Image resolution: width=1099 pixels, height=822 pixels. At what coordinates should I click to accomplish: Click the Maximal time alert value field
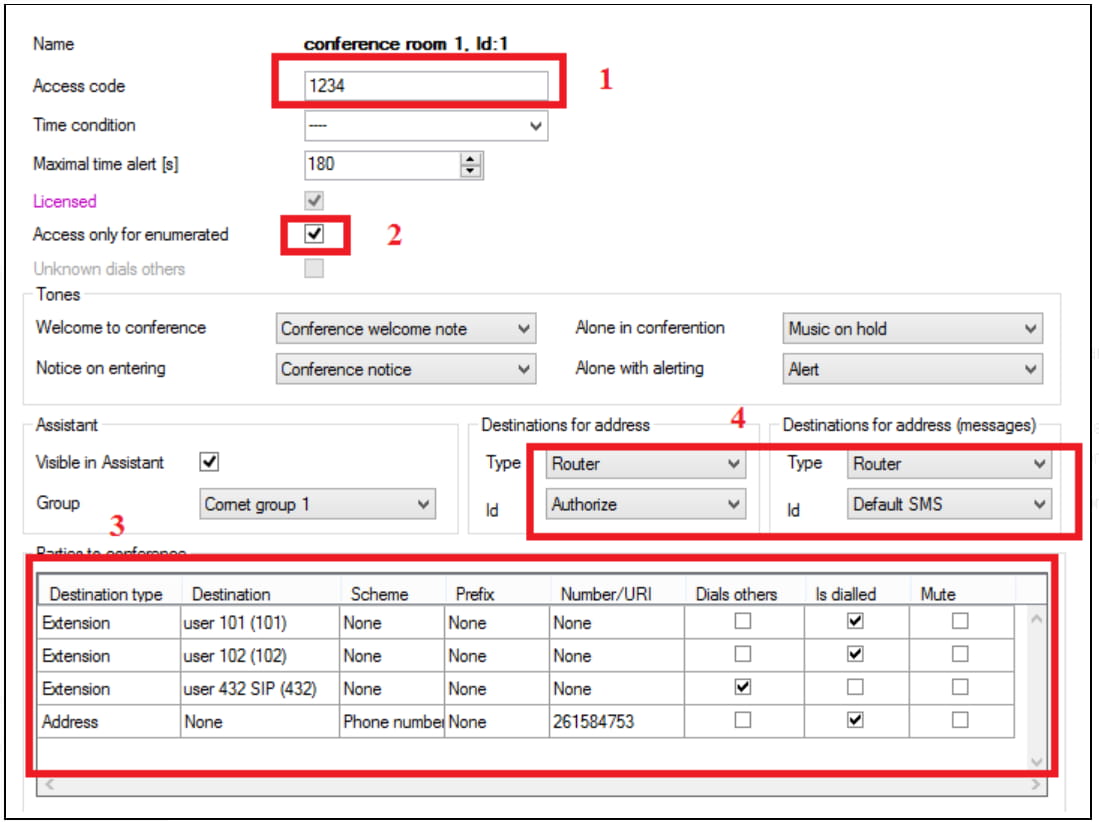(383, 165)
